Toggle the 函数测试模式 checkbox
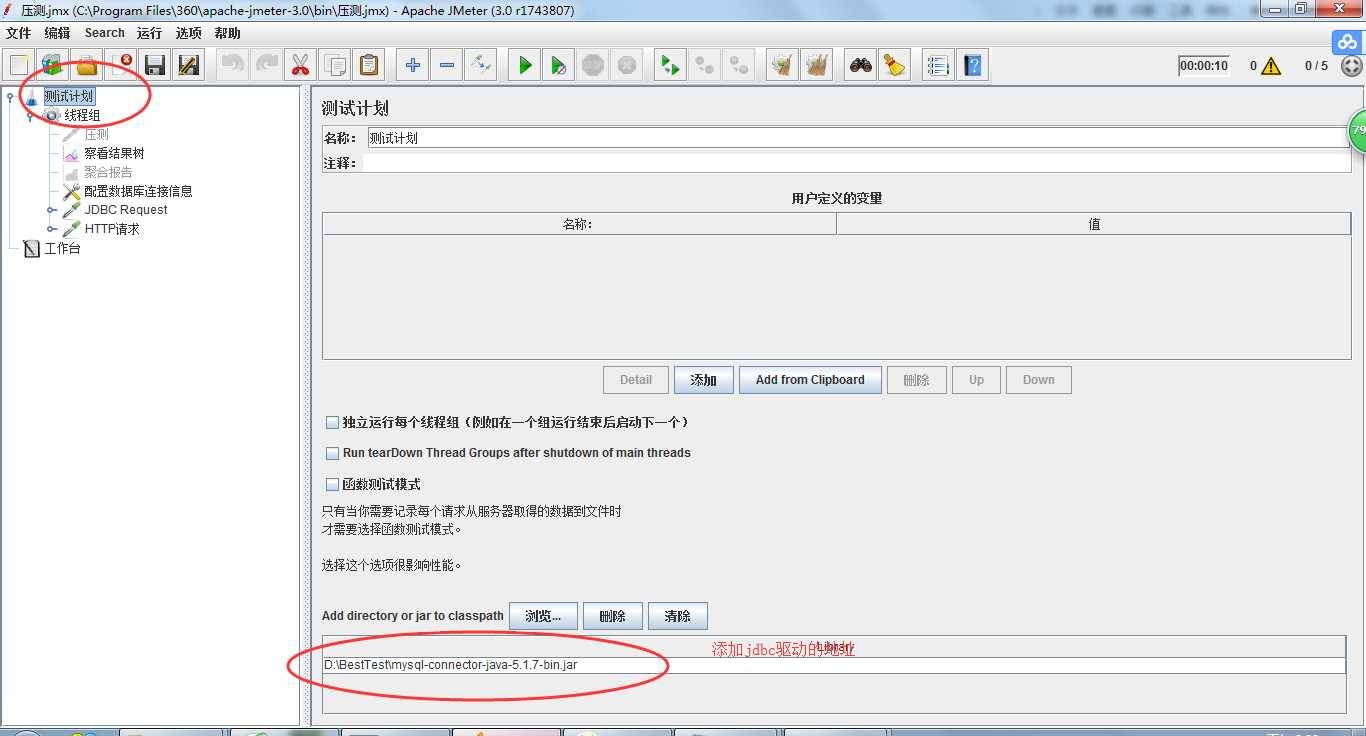 [x=333, y=484]
